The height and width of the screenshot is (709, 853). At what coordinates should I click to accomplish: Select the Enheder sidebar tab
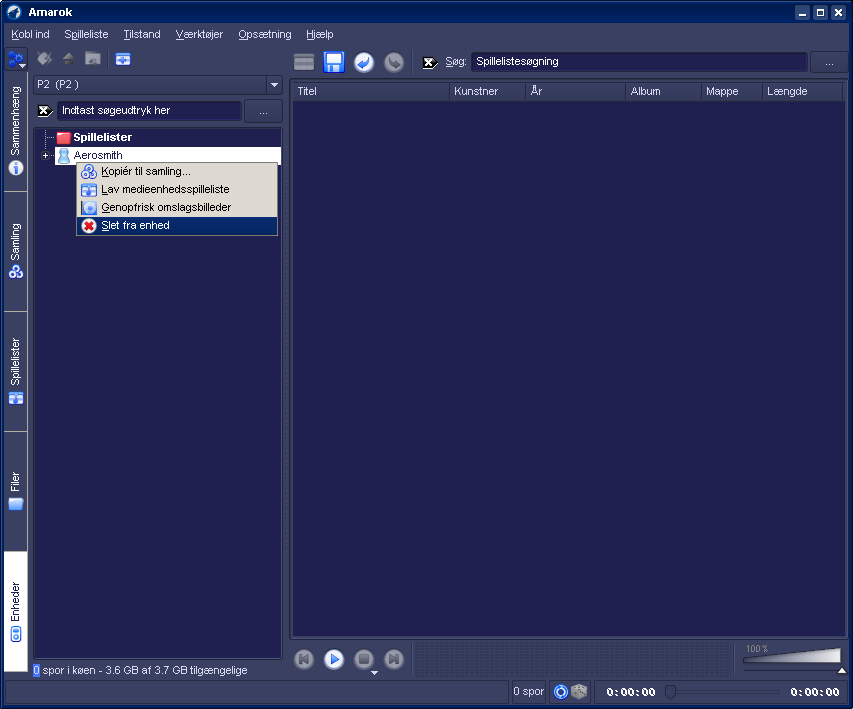click(x=16, y=612)
